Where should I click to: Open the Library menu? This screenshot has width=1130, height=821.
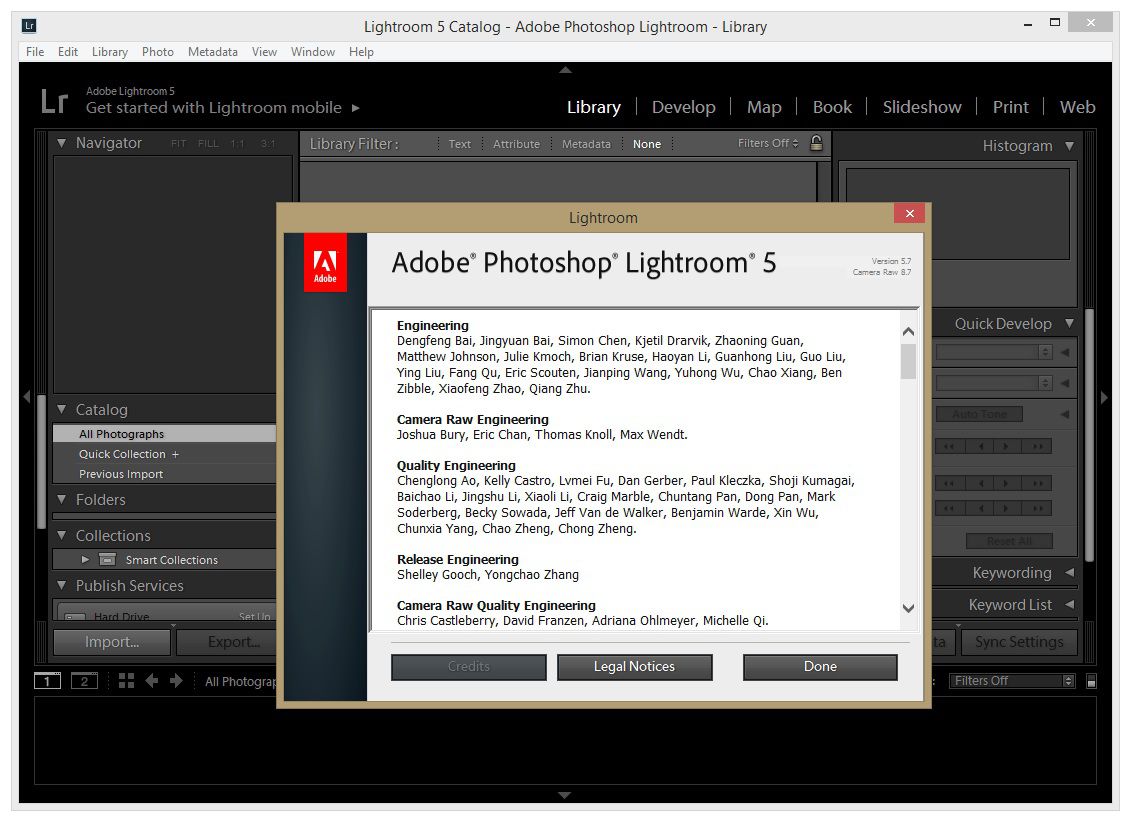(x=110, y=52)
